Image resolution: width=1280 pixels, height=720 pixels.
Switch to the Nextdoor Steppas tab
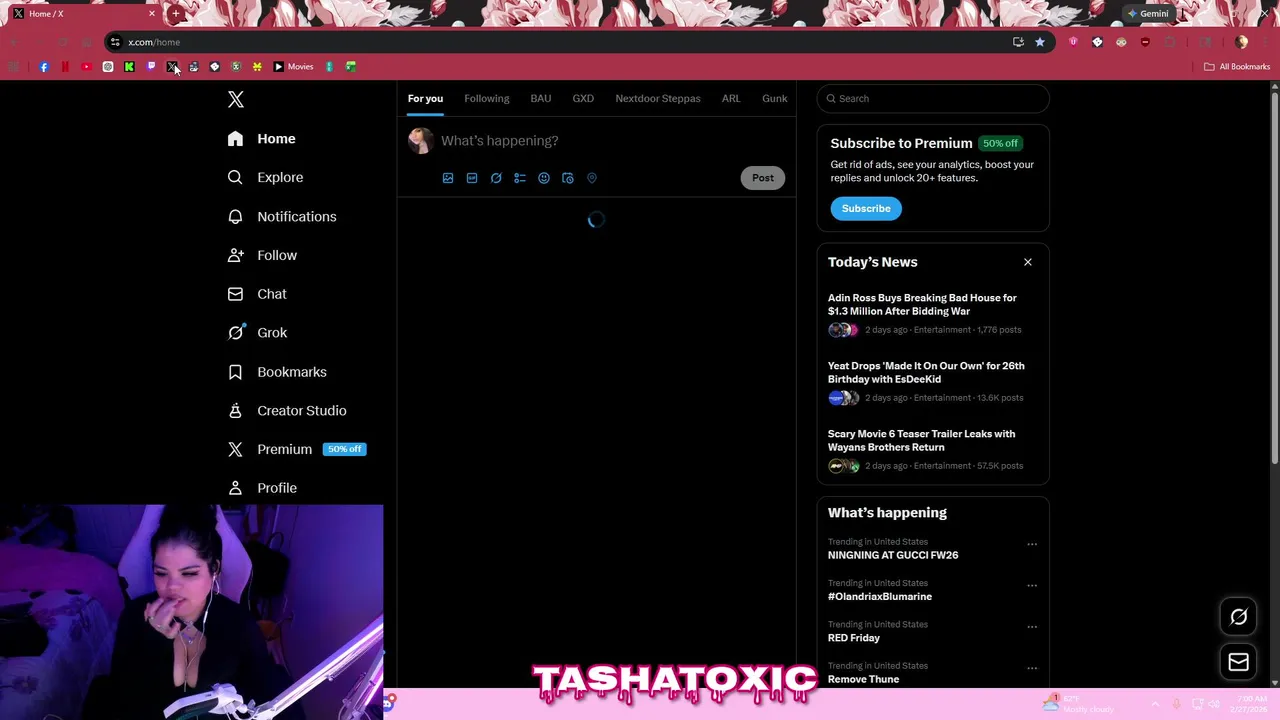click(658, 98)
